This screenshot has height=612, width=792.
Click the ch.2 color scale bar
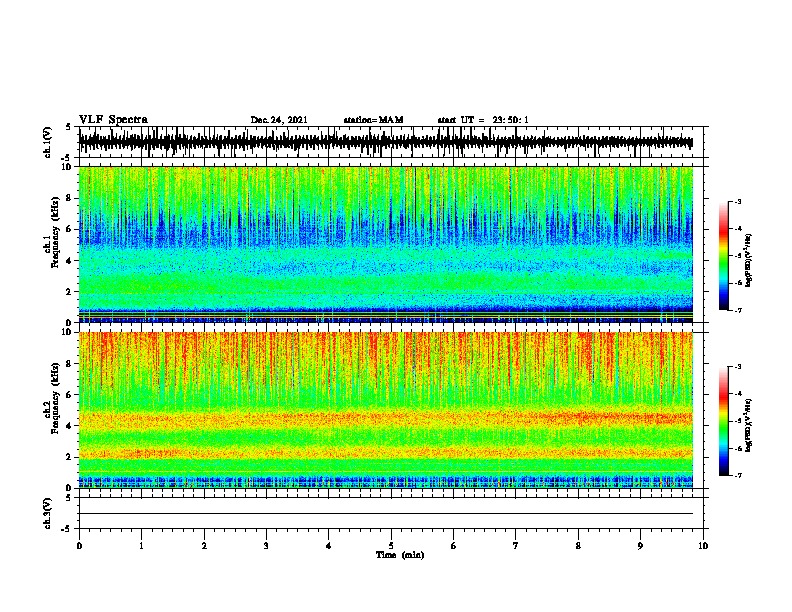724,421
